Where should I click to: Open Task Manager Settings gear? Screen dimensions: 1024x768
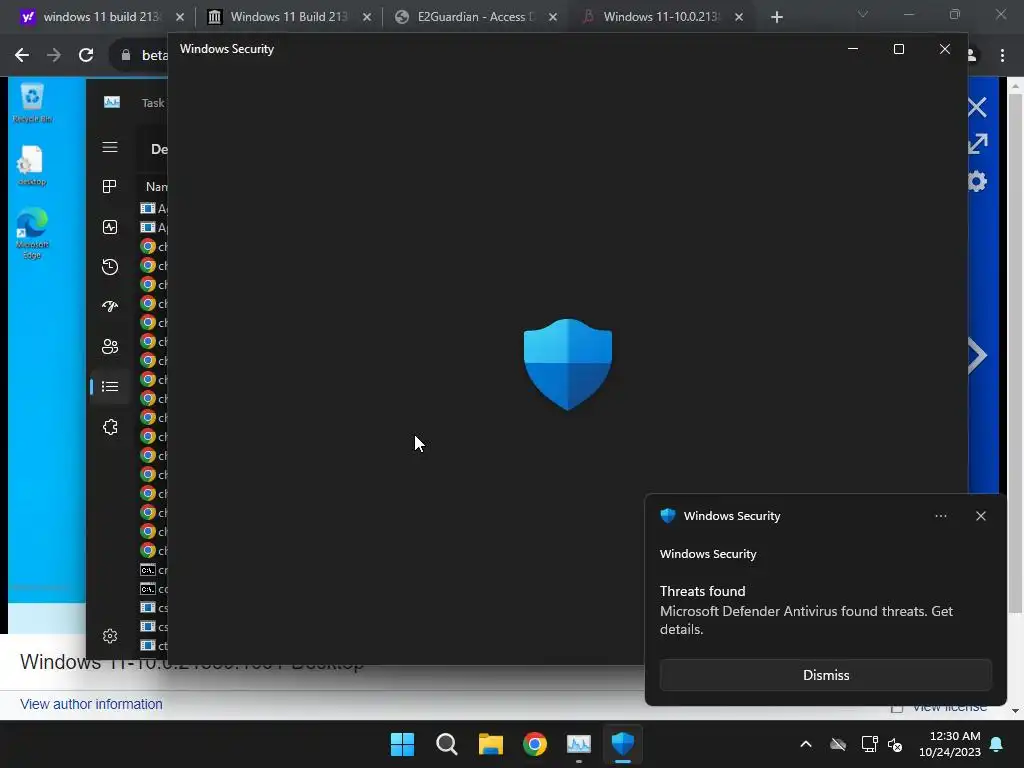point(110,636)
